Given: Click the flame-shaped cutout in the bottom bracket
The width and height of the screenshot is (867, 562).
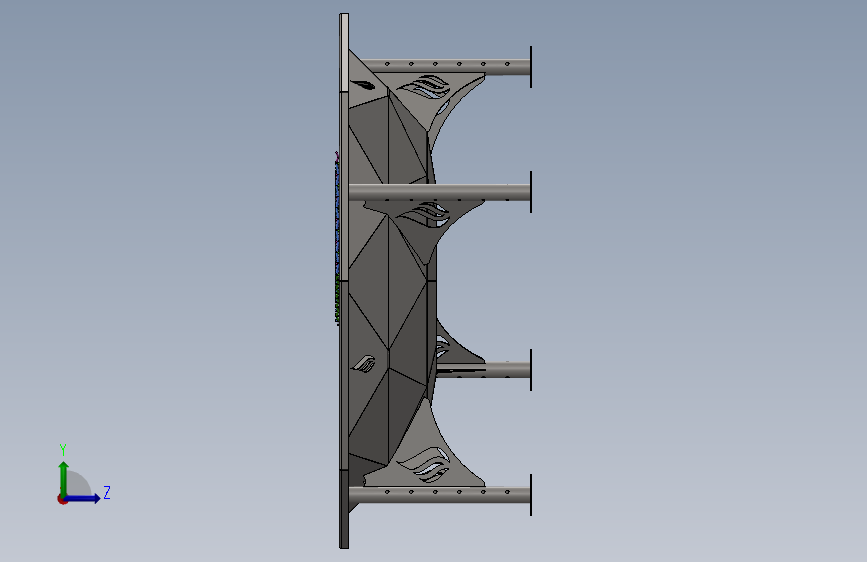Looking at the screenshot, I should tap(425, 464).
